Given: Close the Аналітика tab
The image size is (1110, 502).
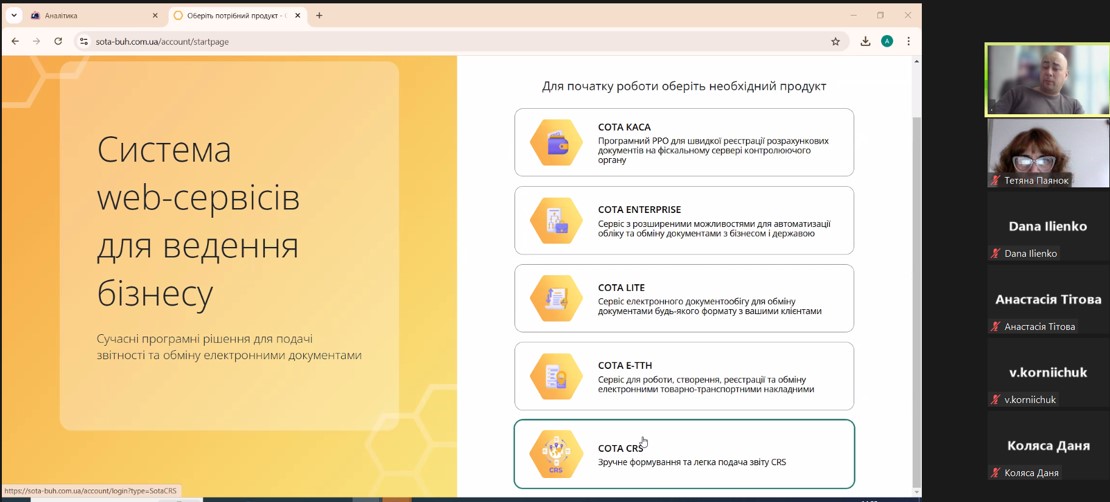Looking at the screenshot, I should (156, 15).
